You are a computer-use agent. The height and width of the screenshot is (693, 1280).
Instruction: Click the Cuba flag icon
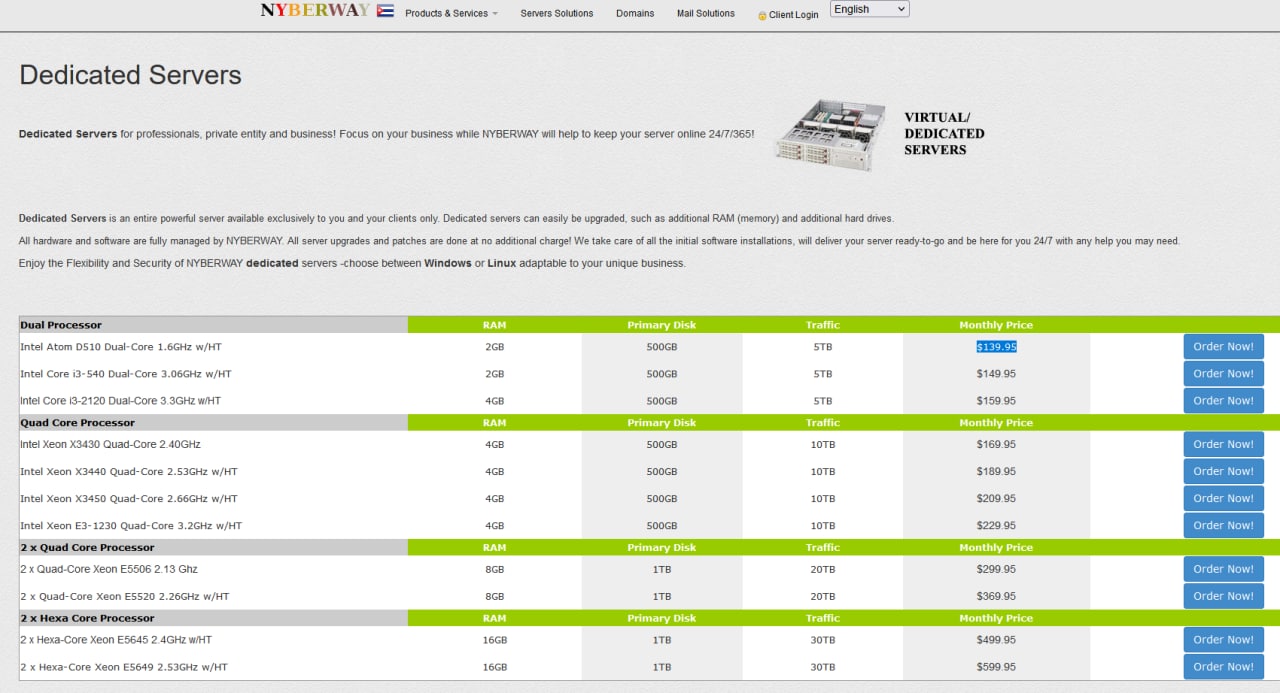(385, 11)
